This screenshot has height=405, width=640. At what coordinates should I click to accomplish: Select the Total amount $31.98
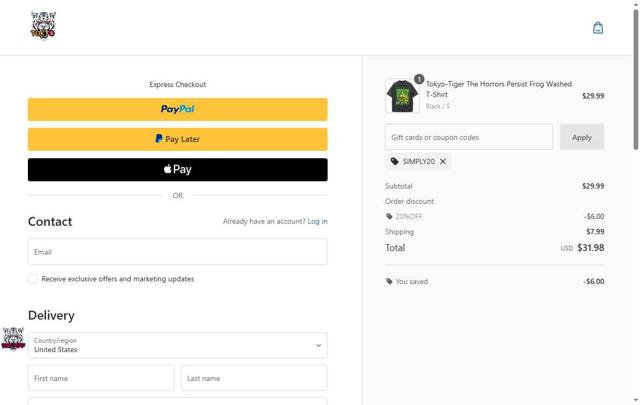pyautogui.click(x=591, y=248)
